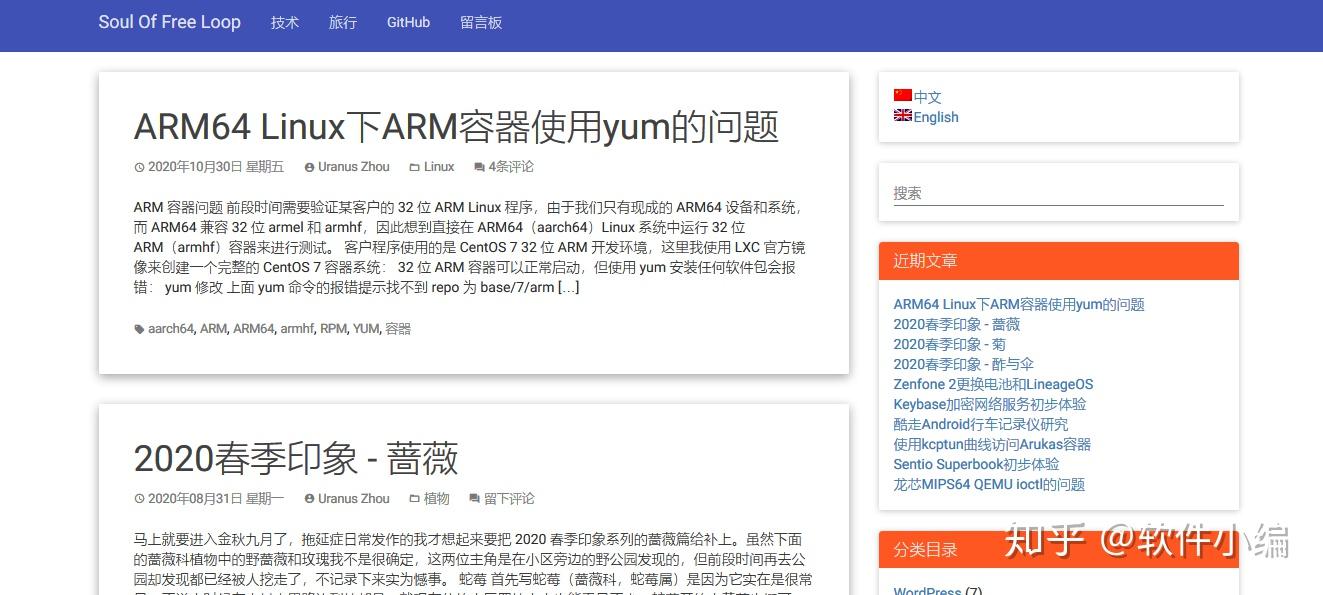Viewport: 1323px width, 595px height.
Task: Open recent post Zenfone 2更换电池和LineageOS
Action: [x=993, y=385]
